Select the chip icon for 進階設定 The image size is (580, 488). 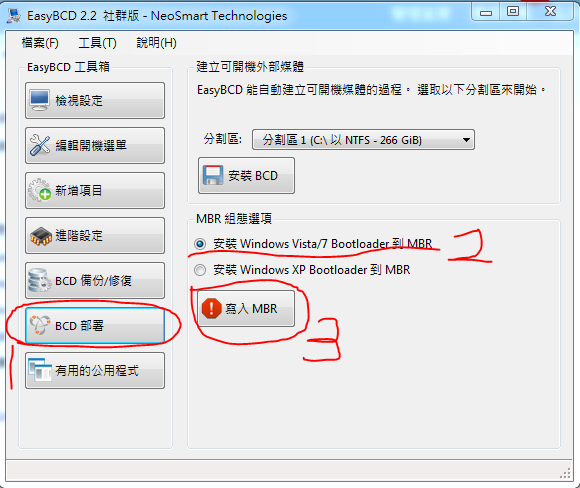tap(41, 236)
